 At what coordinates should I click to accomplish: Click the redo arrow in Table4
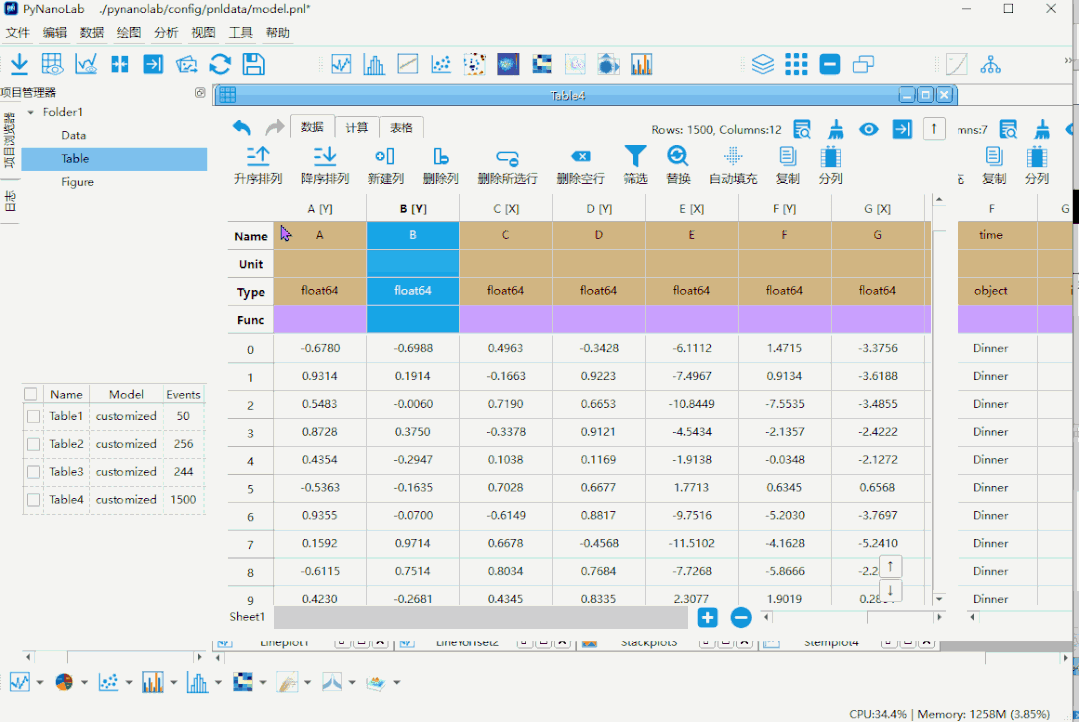pyautogui.click(x=275, y=127)
